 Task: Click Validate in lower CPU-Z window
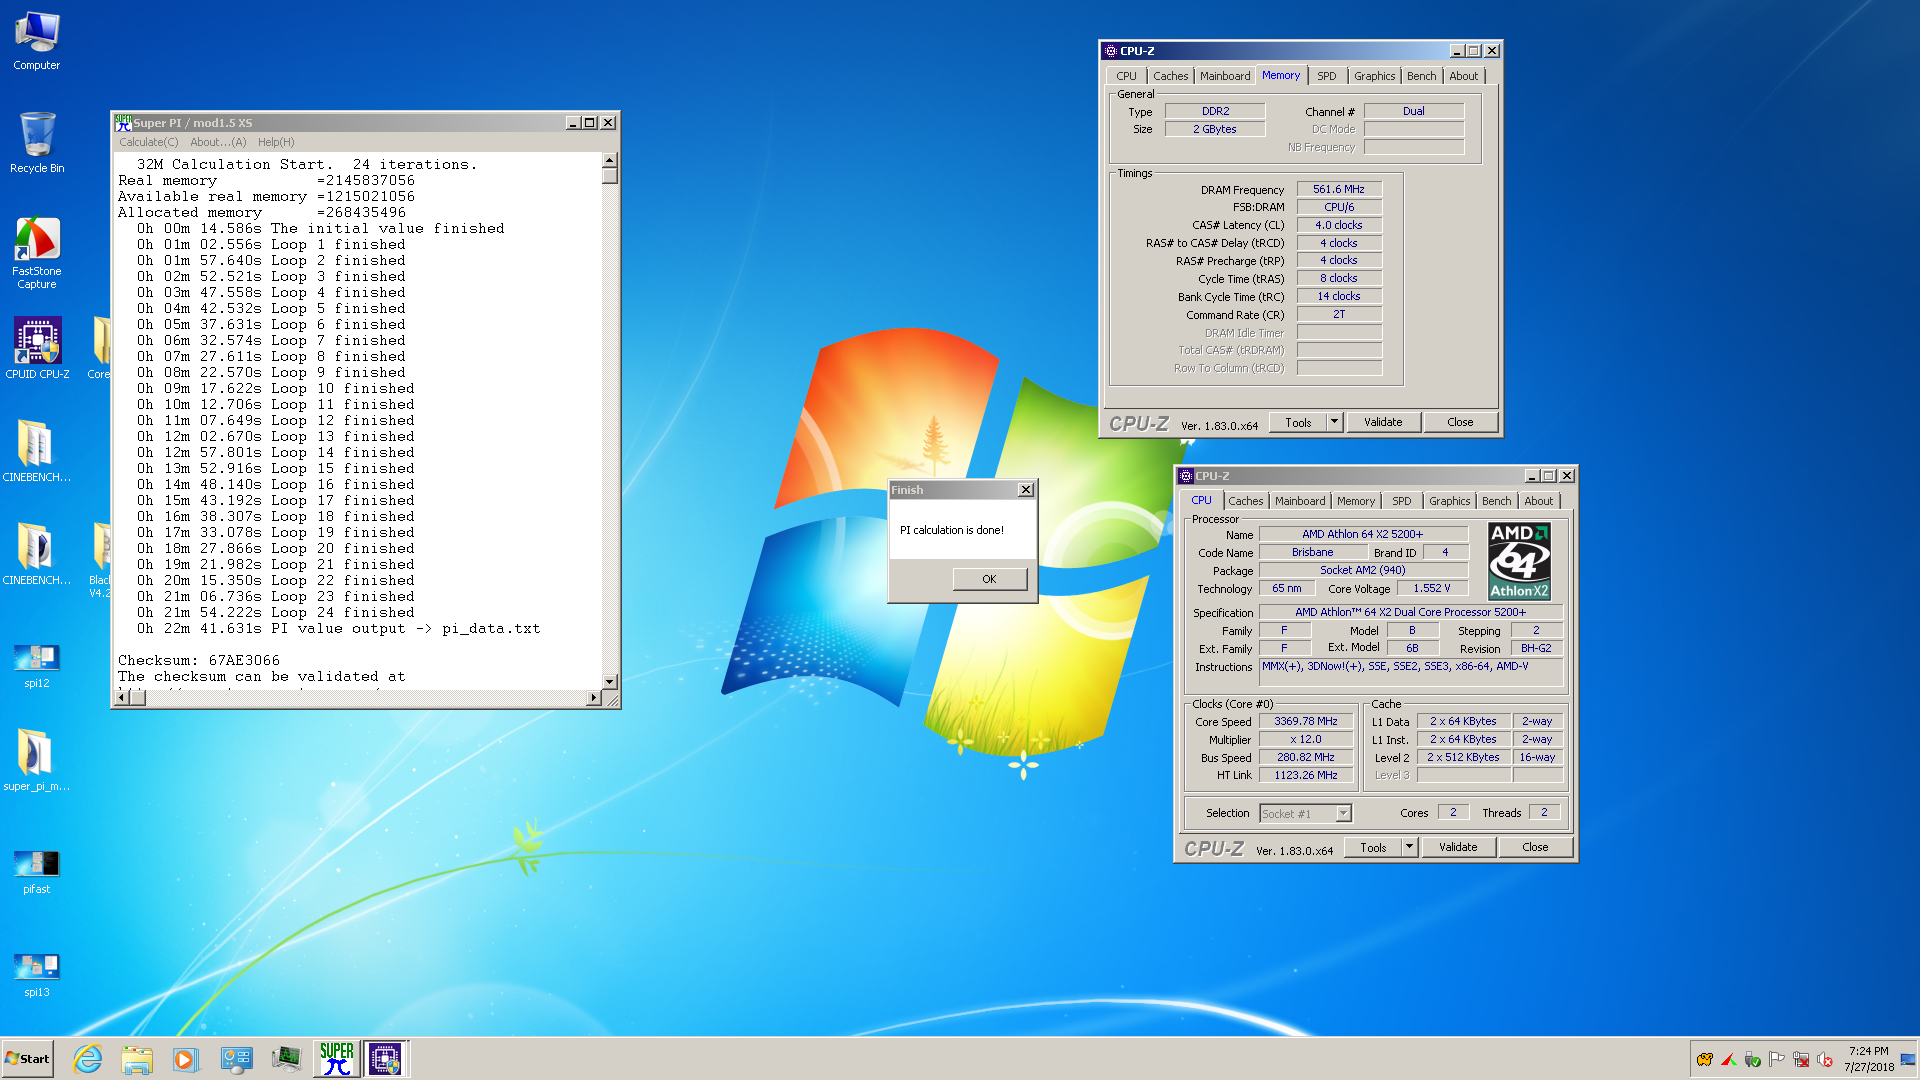click(1458, 847)
